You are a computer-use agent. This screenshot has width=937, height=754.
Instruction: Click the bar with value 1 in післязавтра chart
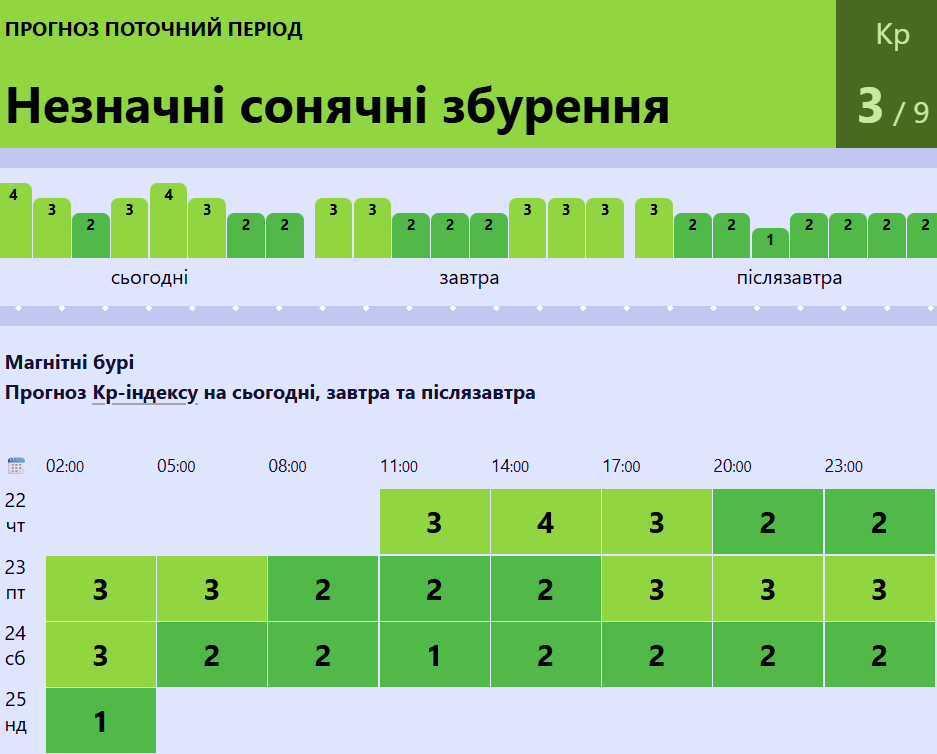(x=769, y=242)
